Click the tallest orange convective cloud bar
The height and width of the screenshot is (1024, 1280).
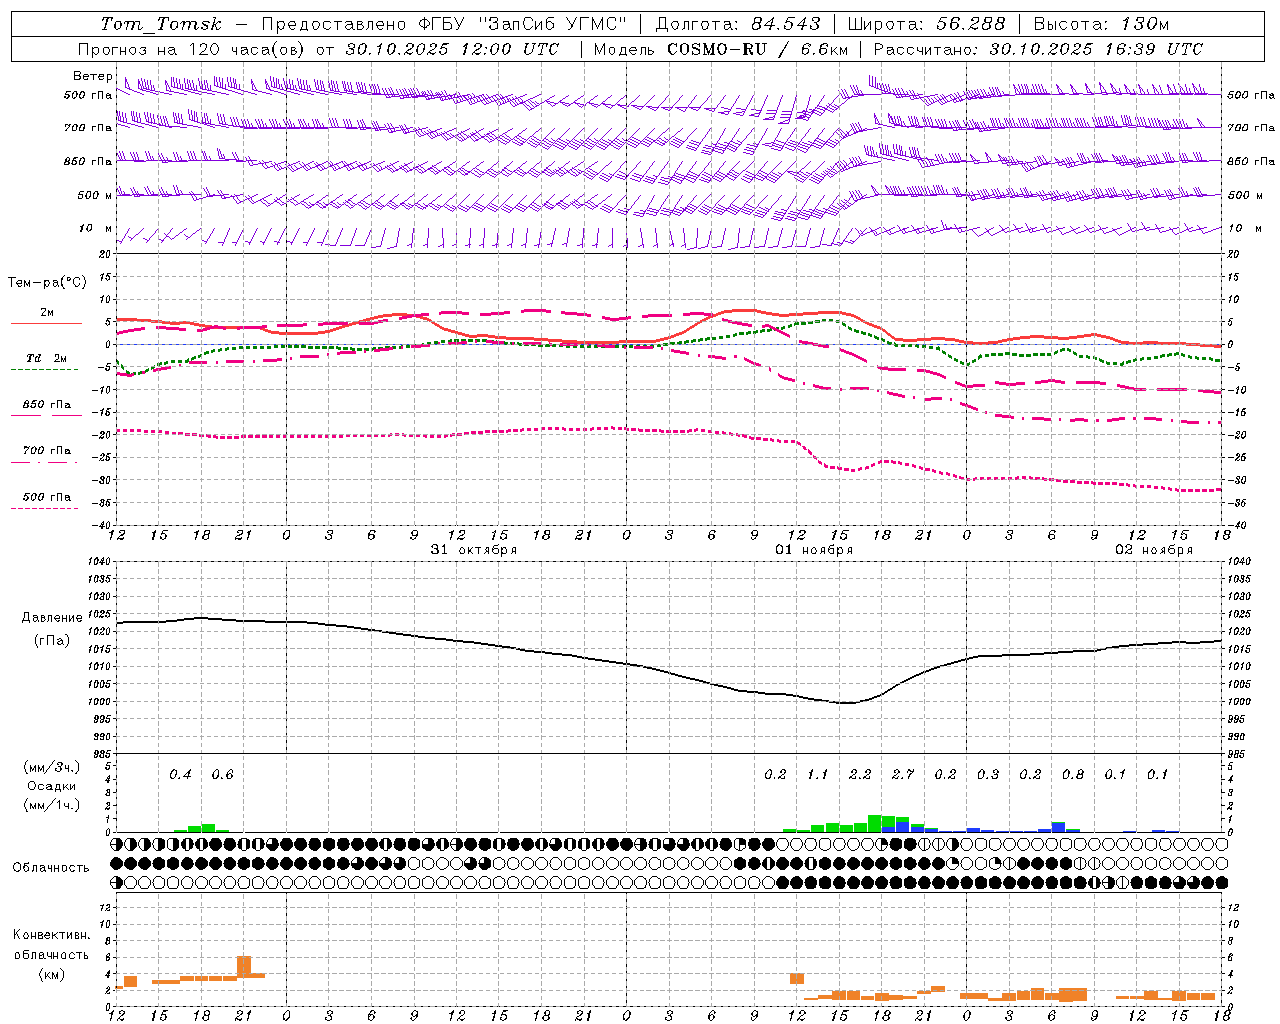244,967
